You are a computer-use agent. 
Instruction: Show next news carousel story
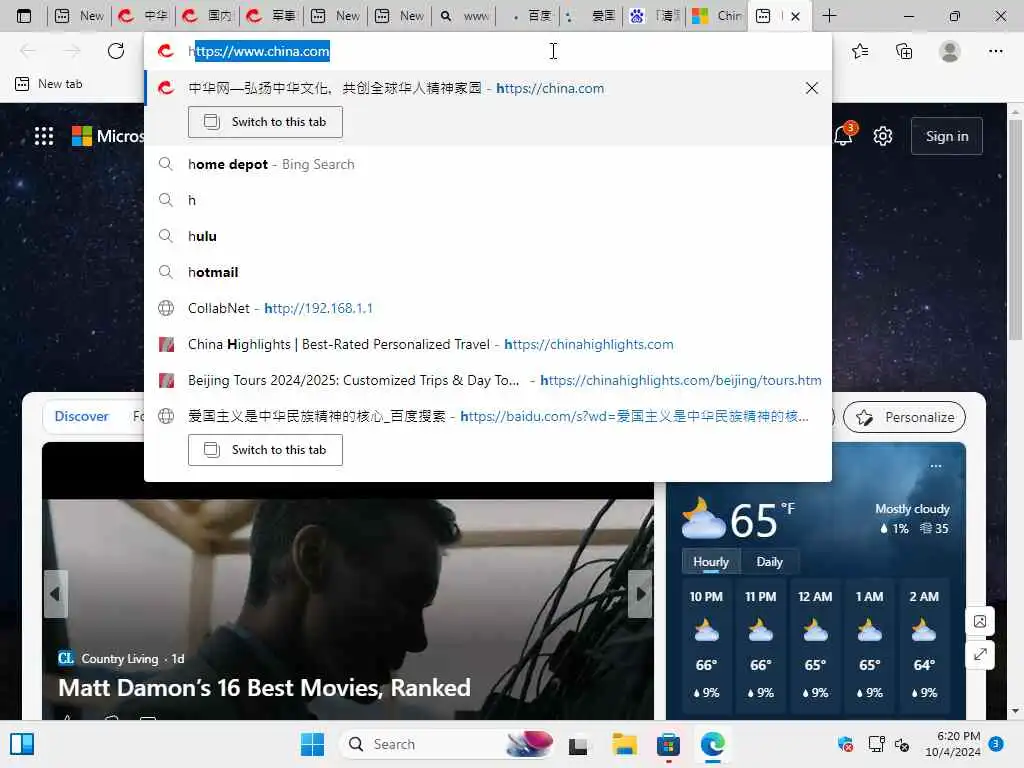tap(640, 594)
